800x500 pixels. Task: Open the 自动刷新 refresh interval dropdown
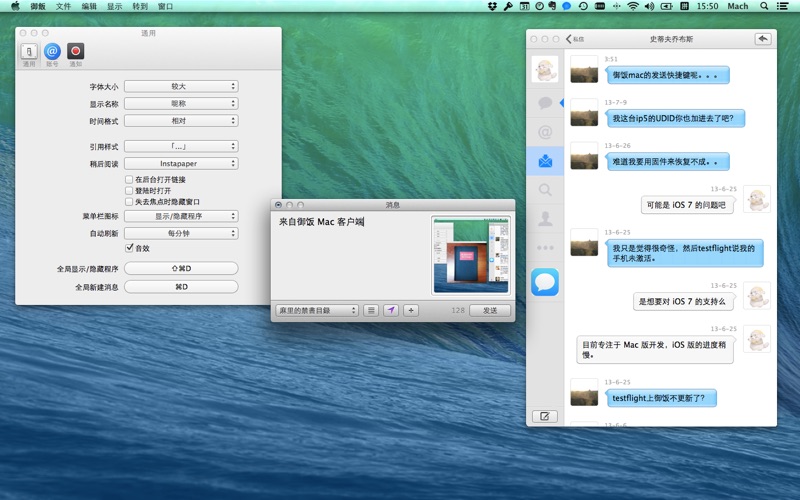pos(181,233)
